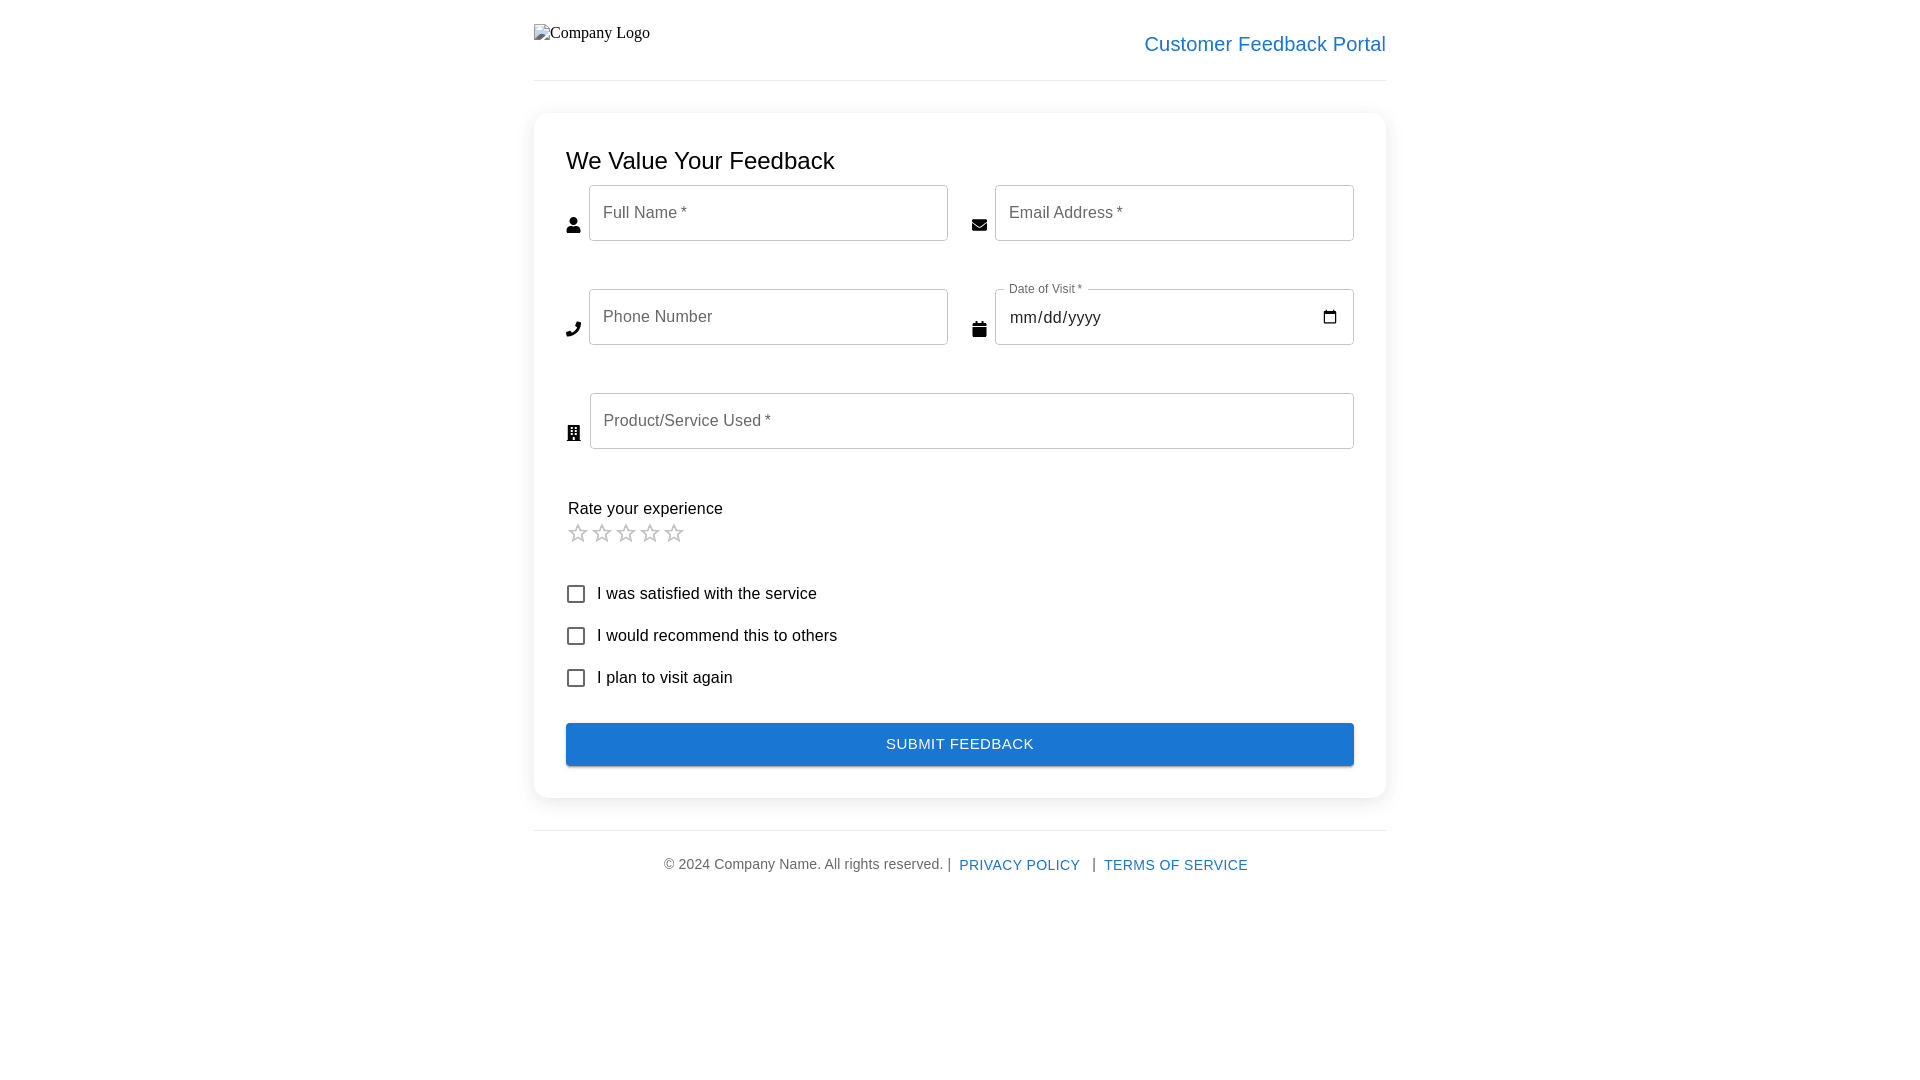
Task: Select the Phone Number text field
Action: [768, 317]
